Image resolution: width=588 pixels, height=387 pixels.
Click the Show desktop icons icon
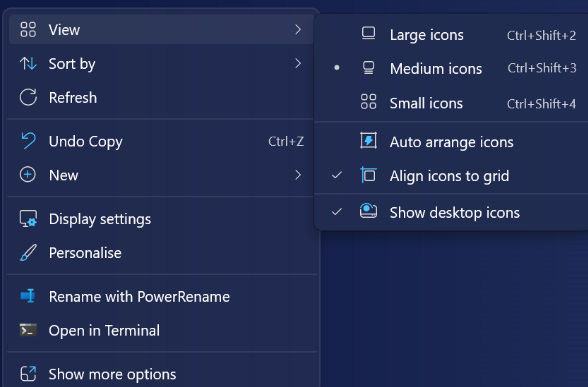(x=368, y=211)
